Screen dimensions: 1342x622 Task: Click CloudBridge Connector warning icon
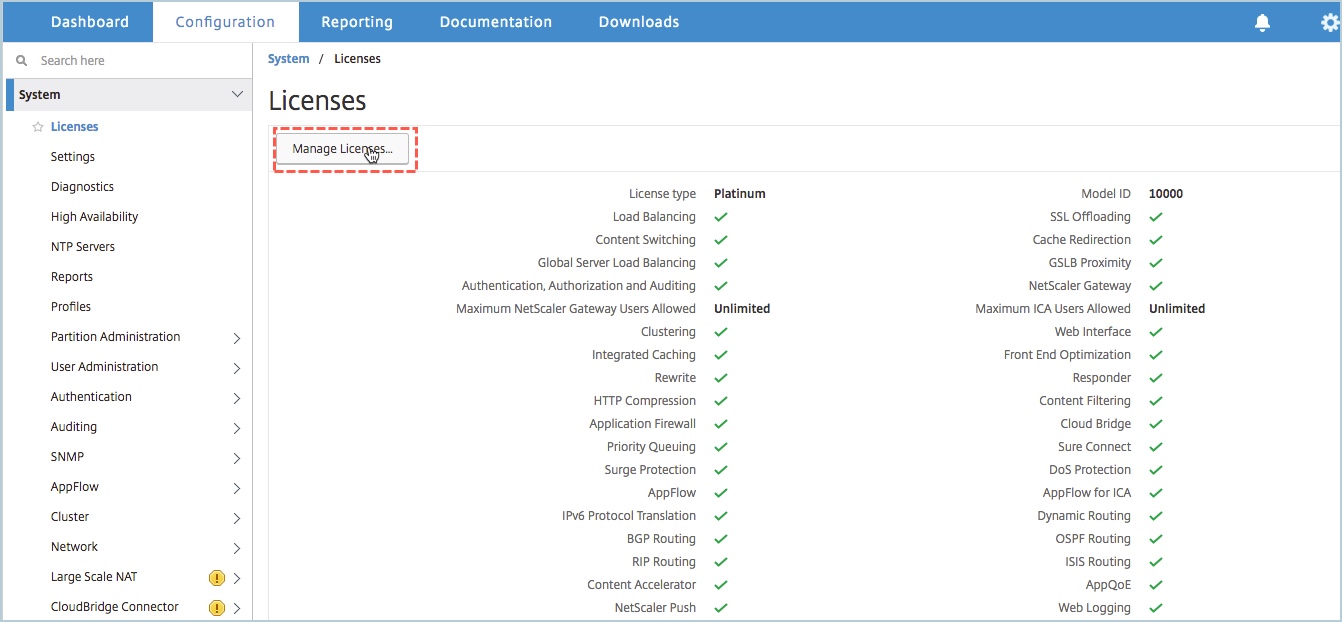click(216, 607)
